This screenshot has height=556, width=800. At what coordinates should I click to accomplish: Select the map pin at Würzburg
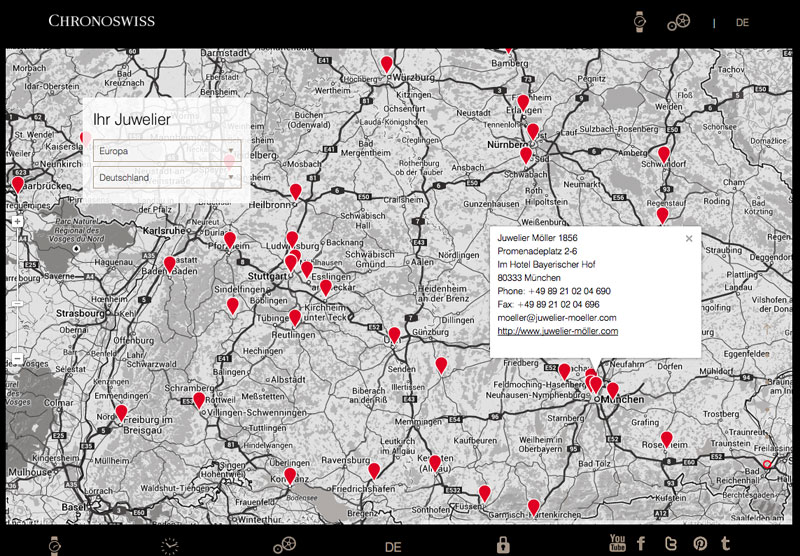tap(387, 64)
